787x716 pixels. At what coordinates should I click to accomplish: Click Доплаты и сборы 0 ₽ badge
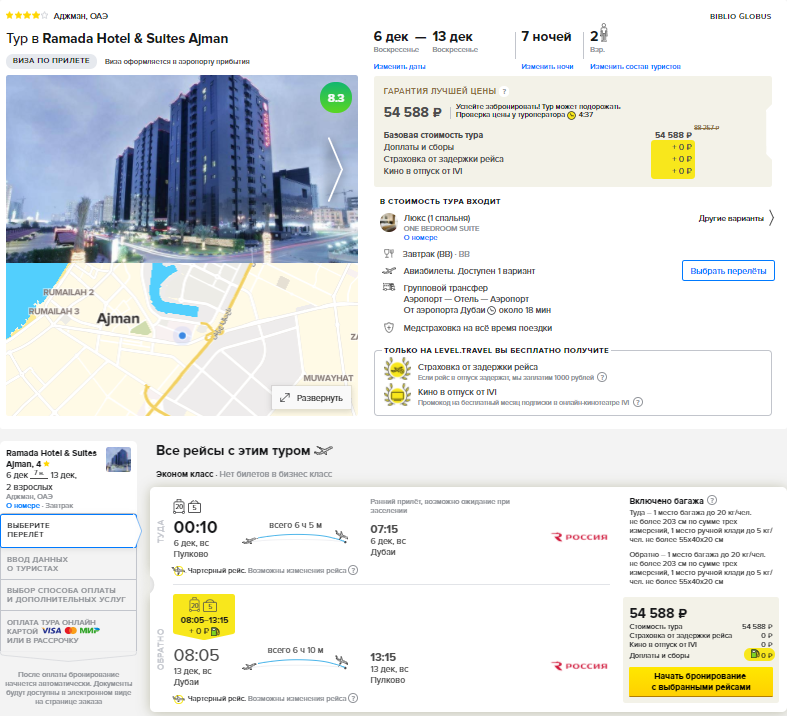tap(761, 655)
